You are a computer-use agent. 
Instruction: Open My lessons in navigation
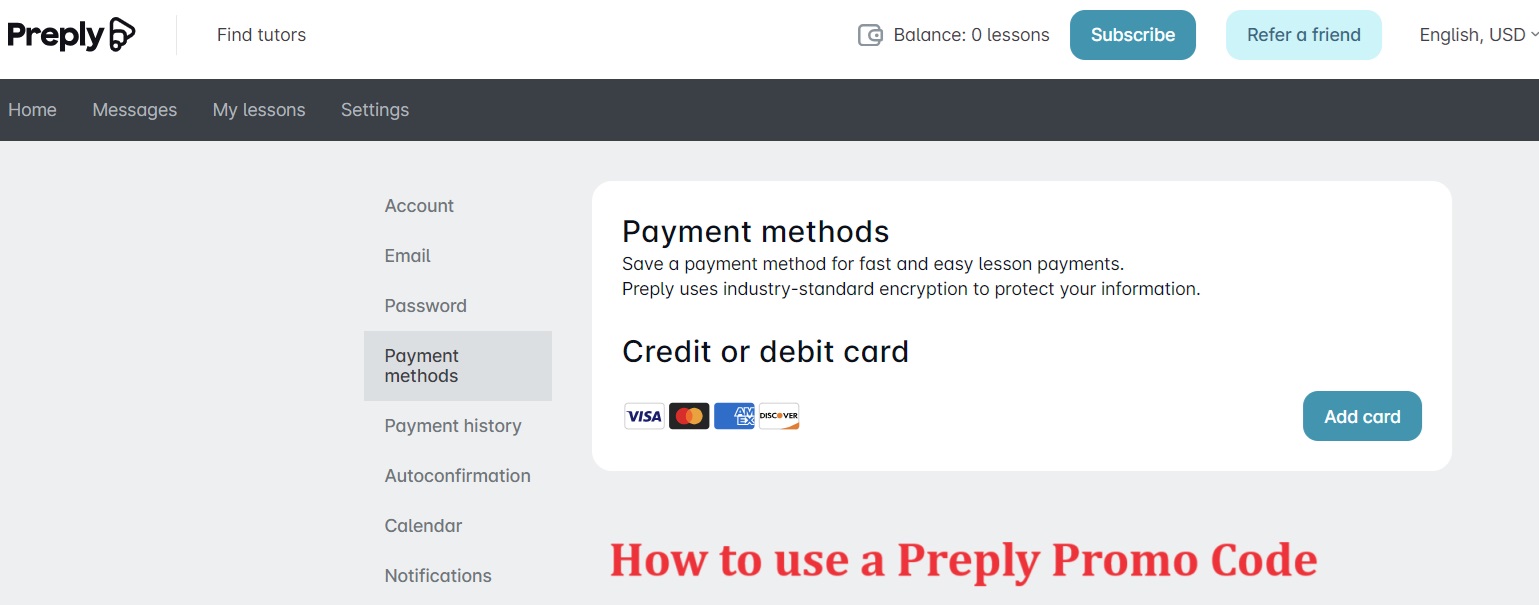click(x=259, y=110)
